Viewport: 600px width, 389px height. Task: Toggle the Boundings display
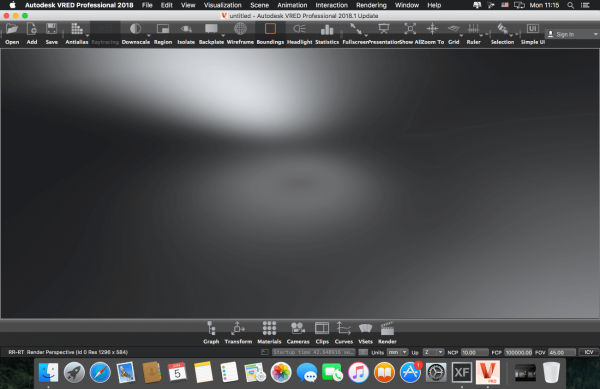270,34
